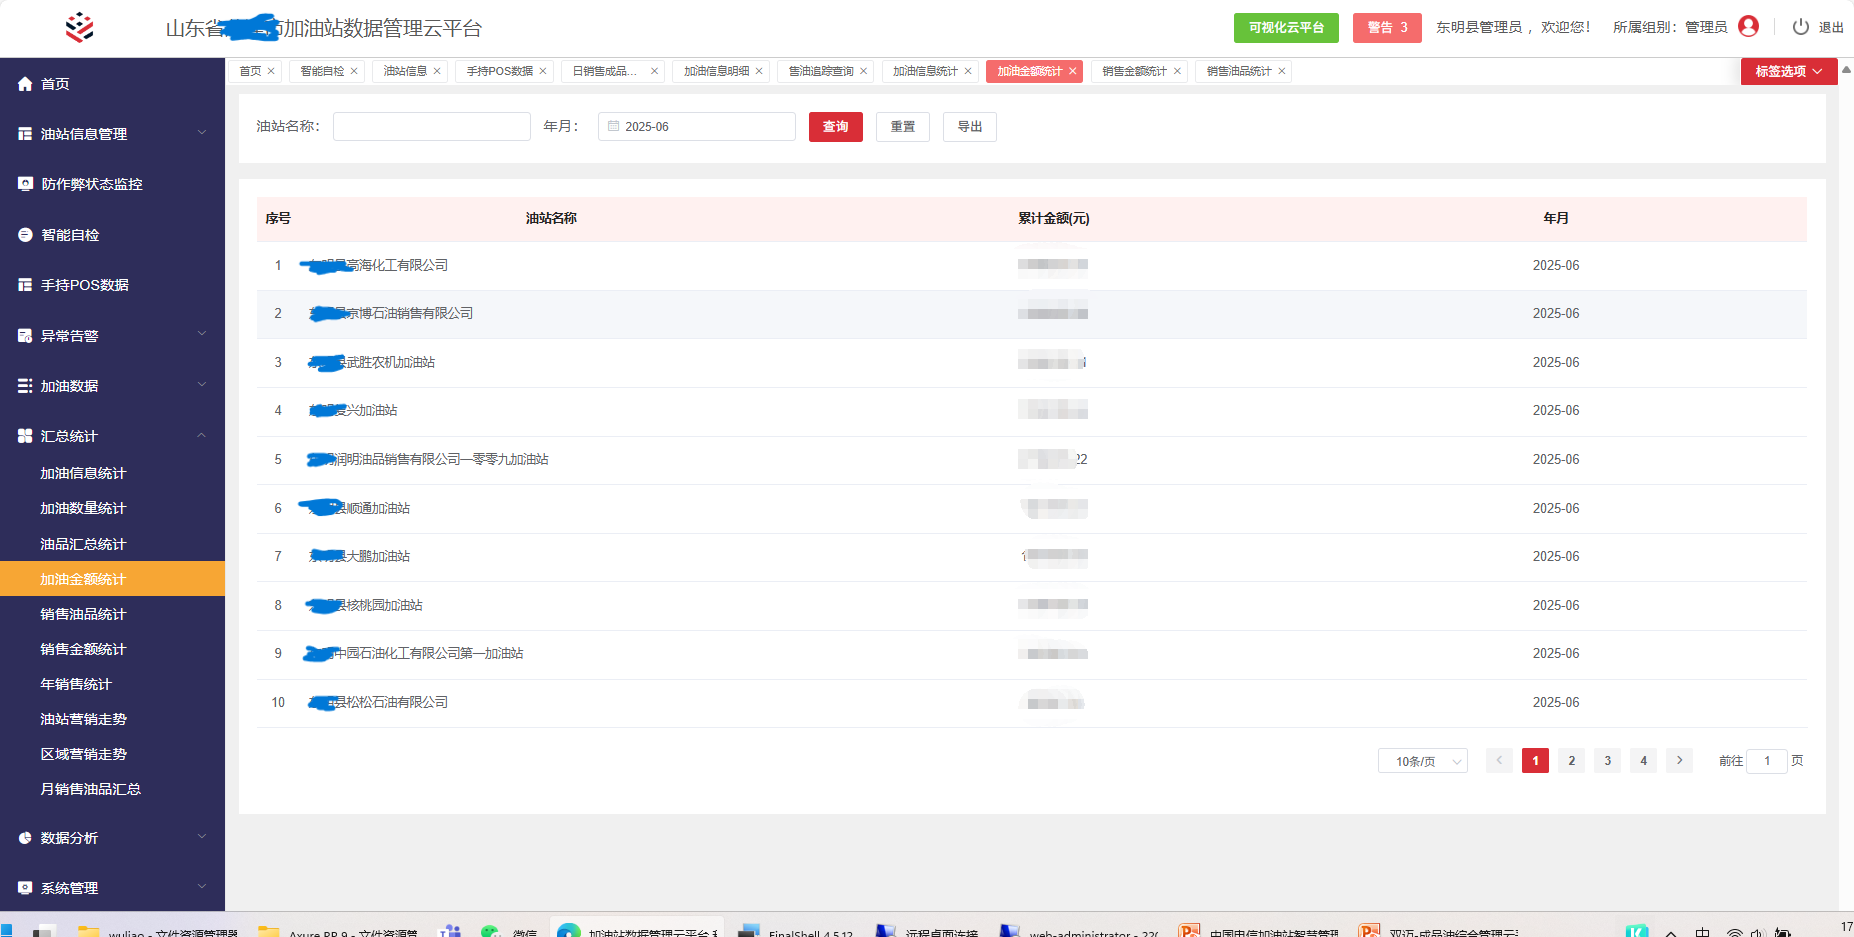Switch to the 首页 tab
This screenshot has width=1854, height=937.
coord(256,71)
